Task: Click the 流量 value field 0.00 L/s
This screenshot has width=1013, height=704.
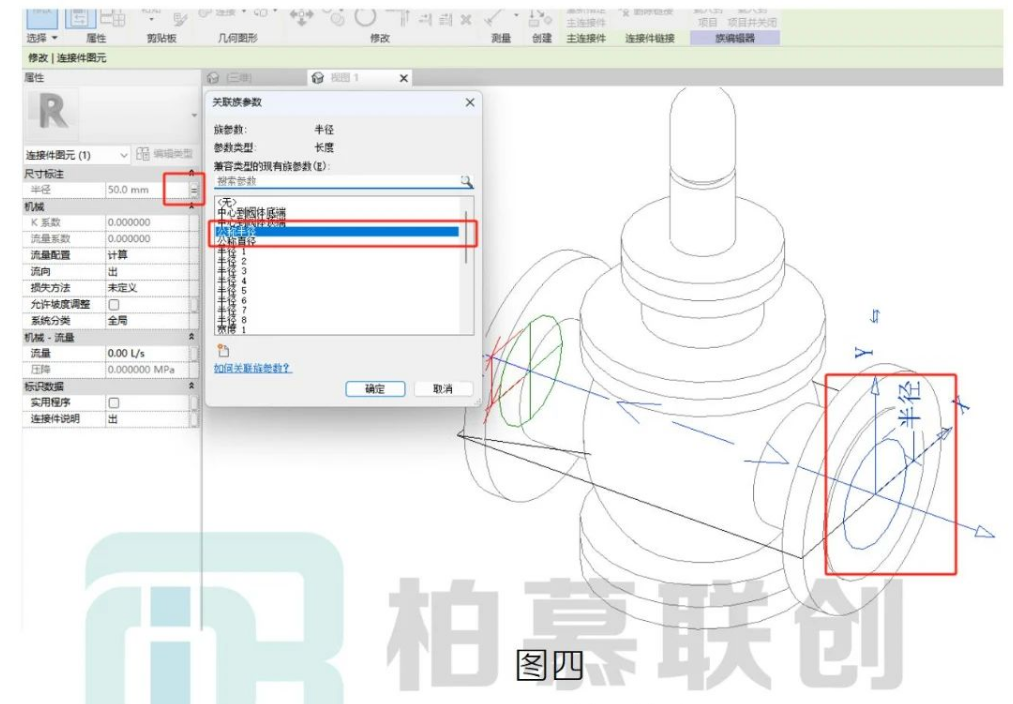Action: click(147, 353)
